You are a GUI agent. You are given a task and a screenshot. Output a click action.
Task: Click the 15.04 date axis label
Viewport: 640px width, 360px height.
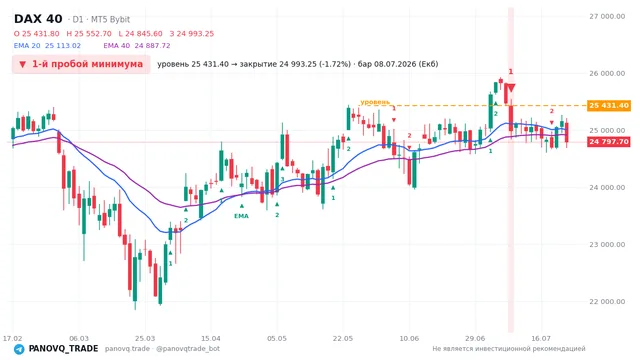211,338
